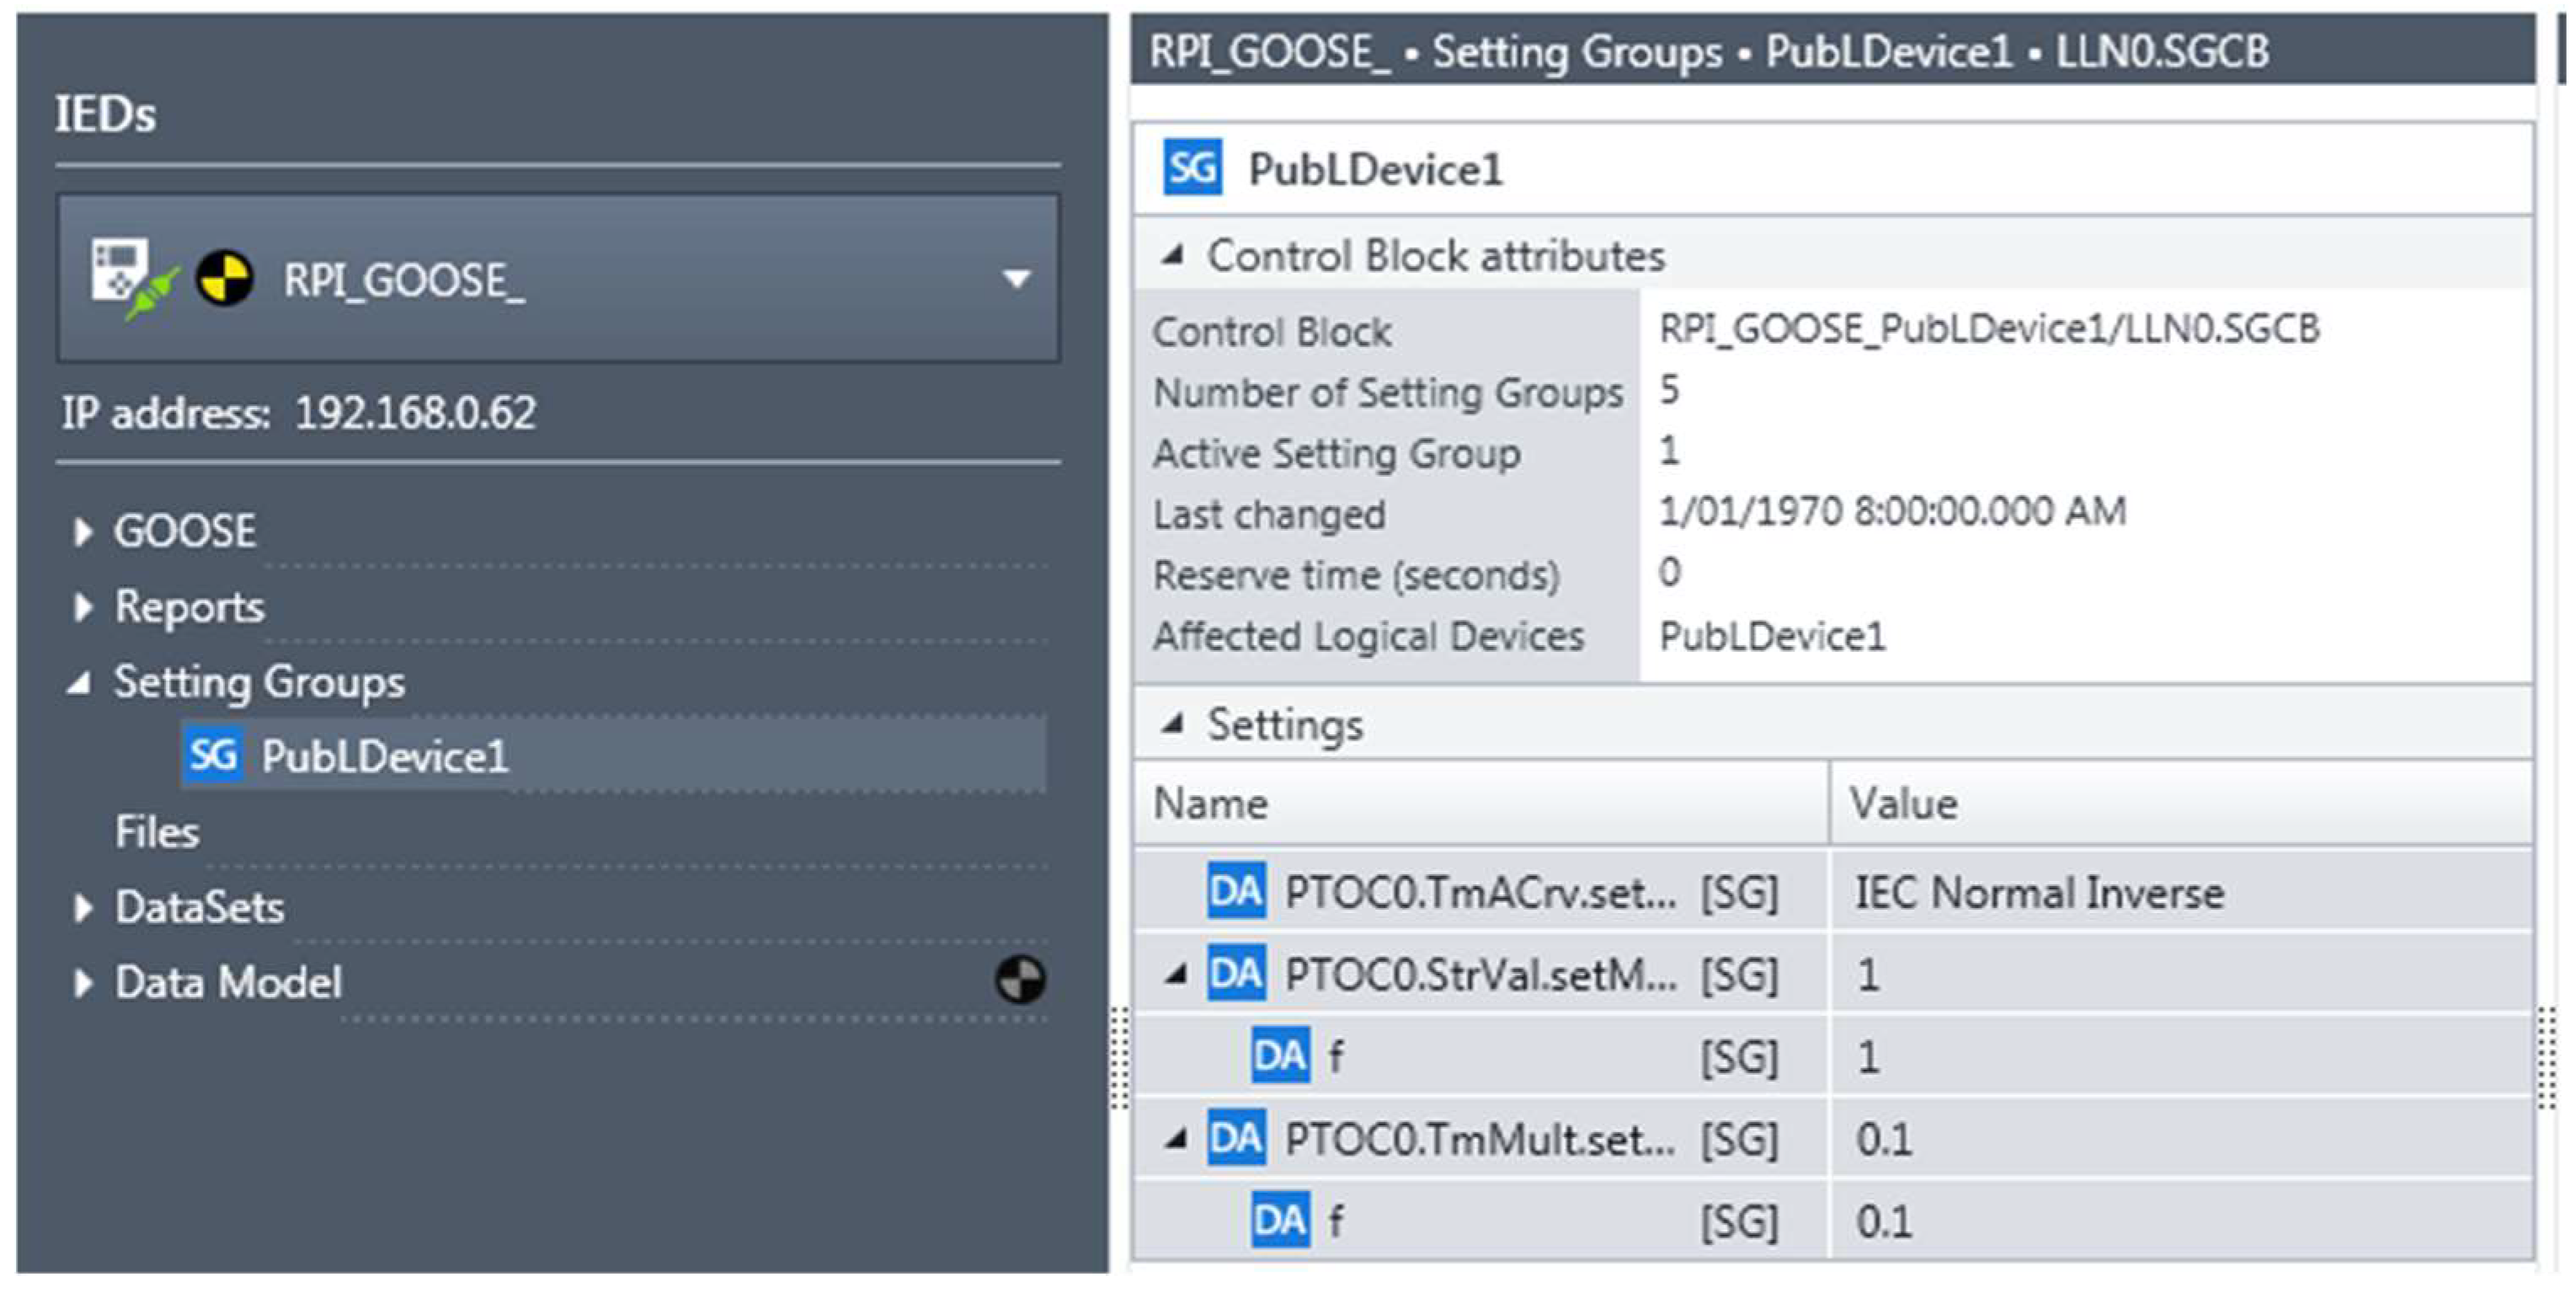The width and height of the screenshot is (2576, 1292).
Task: Collapse the Setting Groups tree node
Action: pyautogui.click(x=79, y=683)
